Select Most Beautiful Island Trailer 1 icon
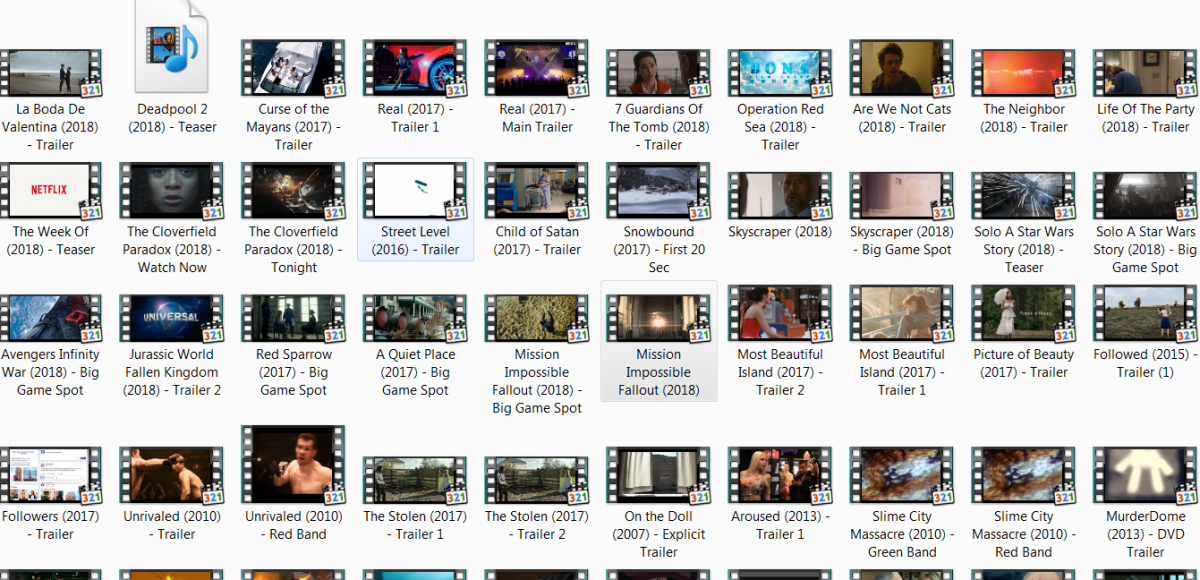 (x=903, y=313)
